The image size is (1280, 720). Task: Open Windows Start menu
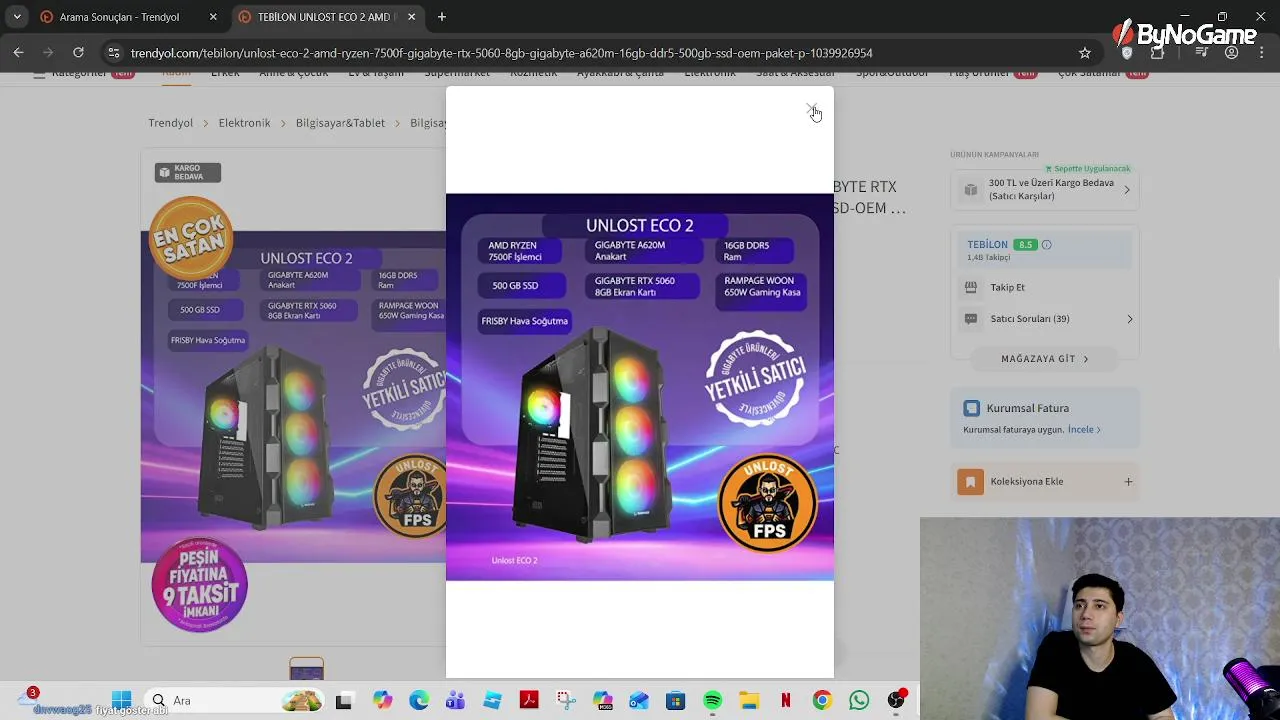coord(122,700)
